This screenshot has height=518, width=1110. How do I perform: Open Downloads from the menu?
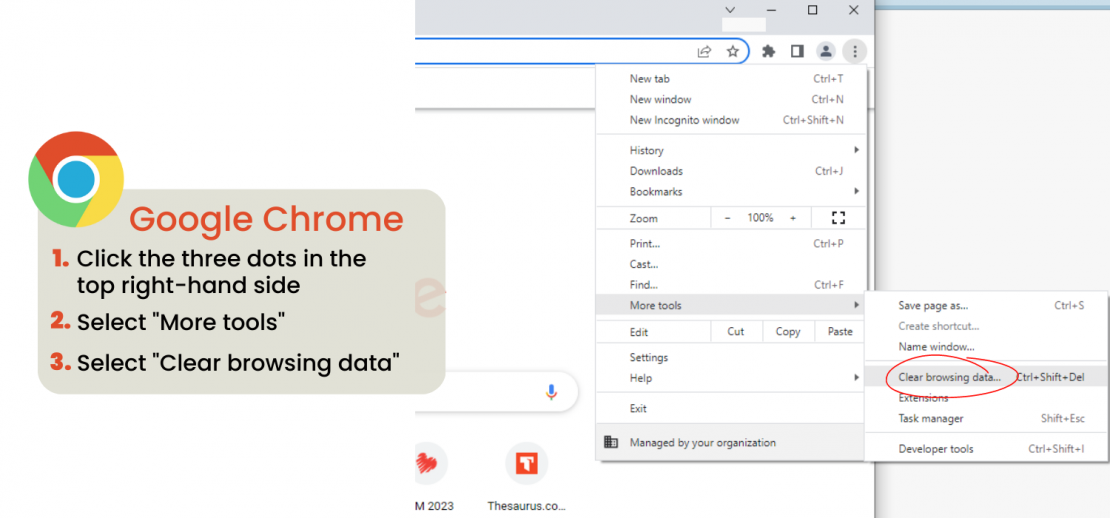click(731, 171)
